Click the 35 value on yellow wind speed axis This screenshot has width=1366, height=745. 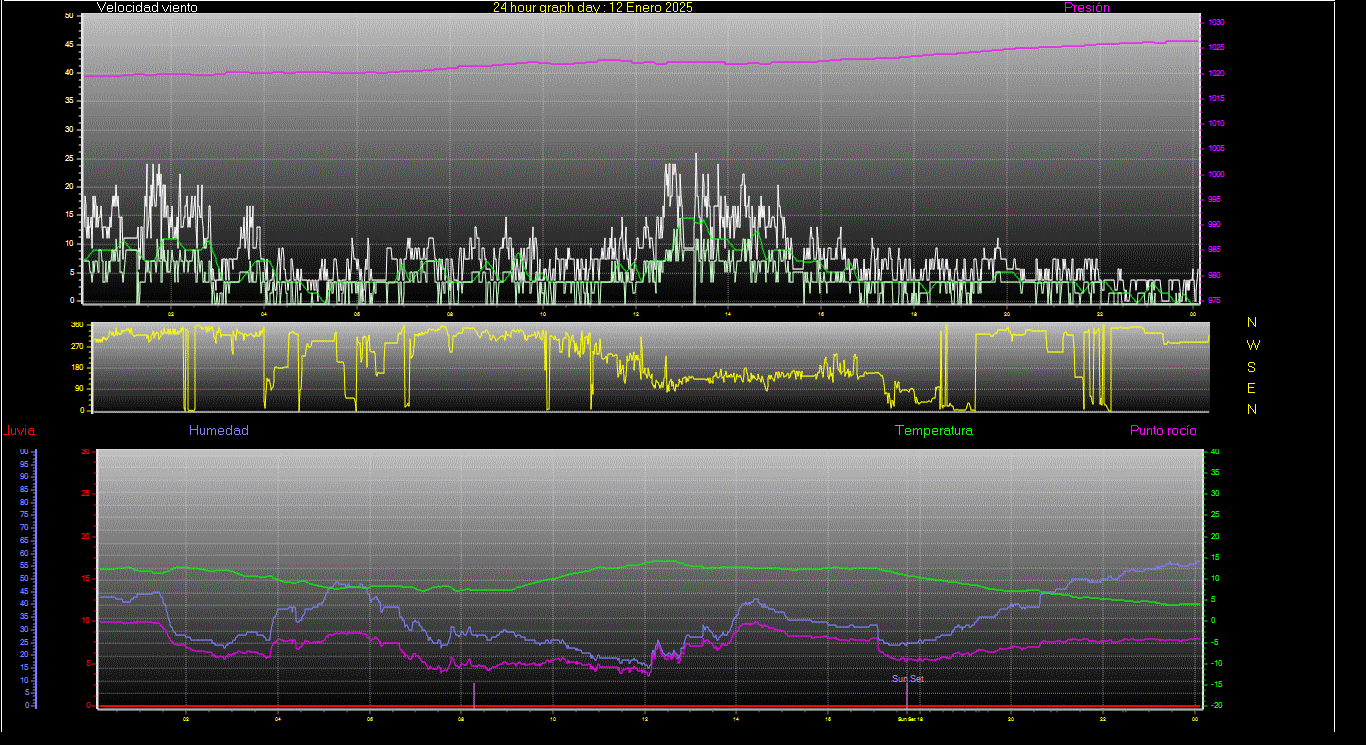[69, 101]
